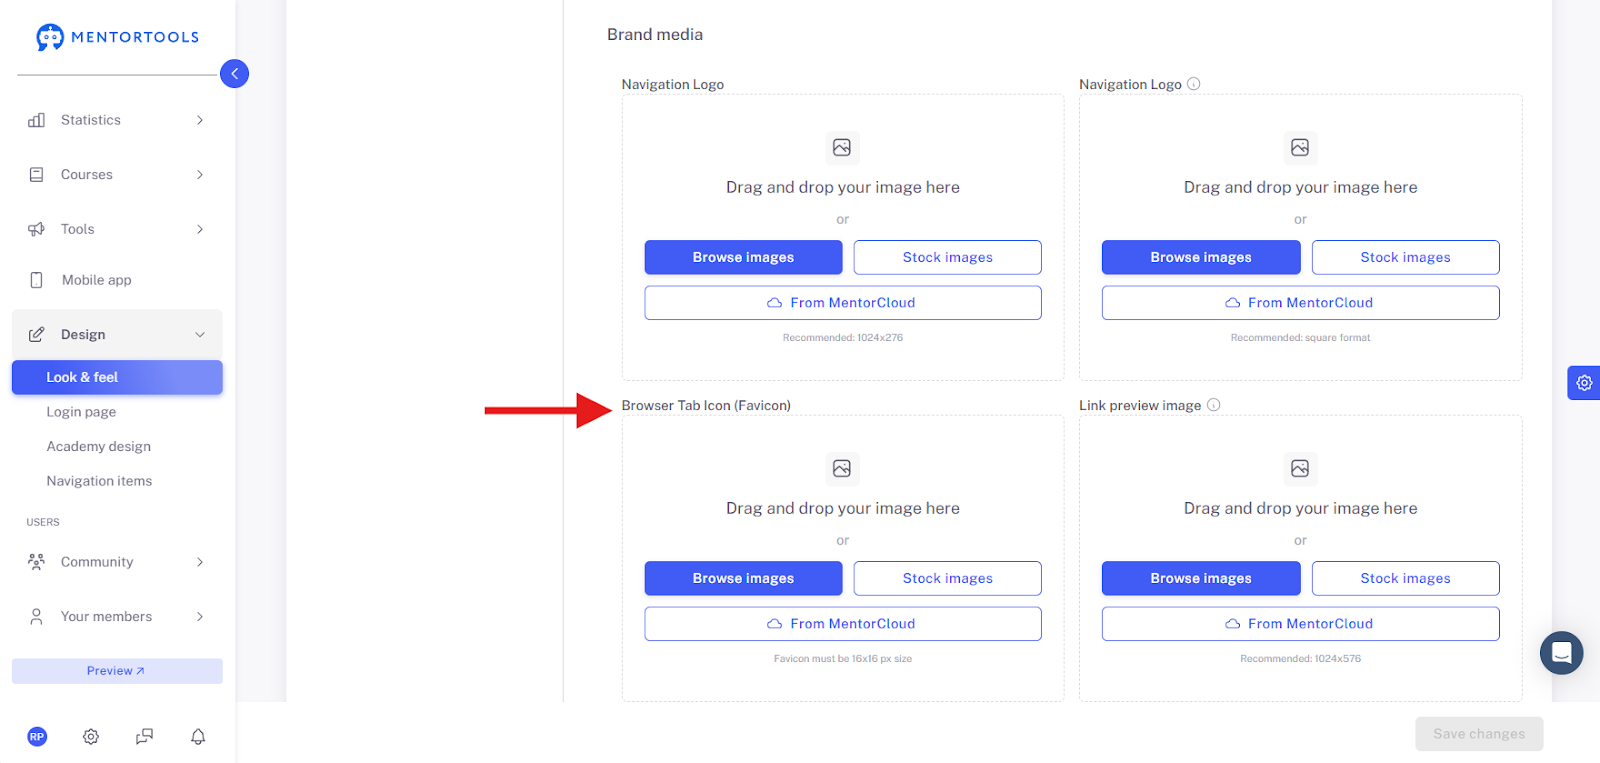This screenshot has height=763, width=1600.
Task: Go to Navigation items page
Action: click(99, 481)
